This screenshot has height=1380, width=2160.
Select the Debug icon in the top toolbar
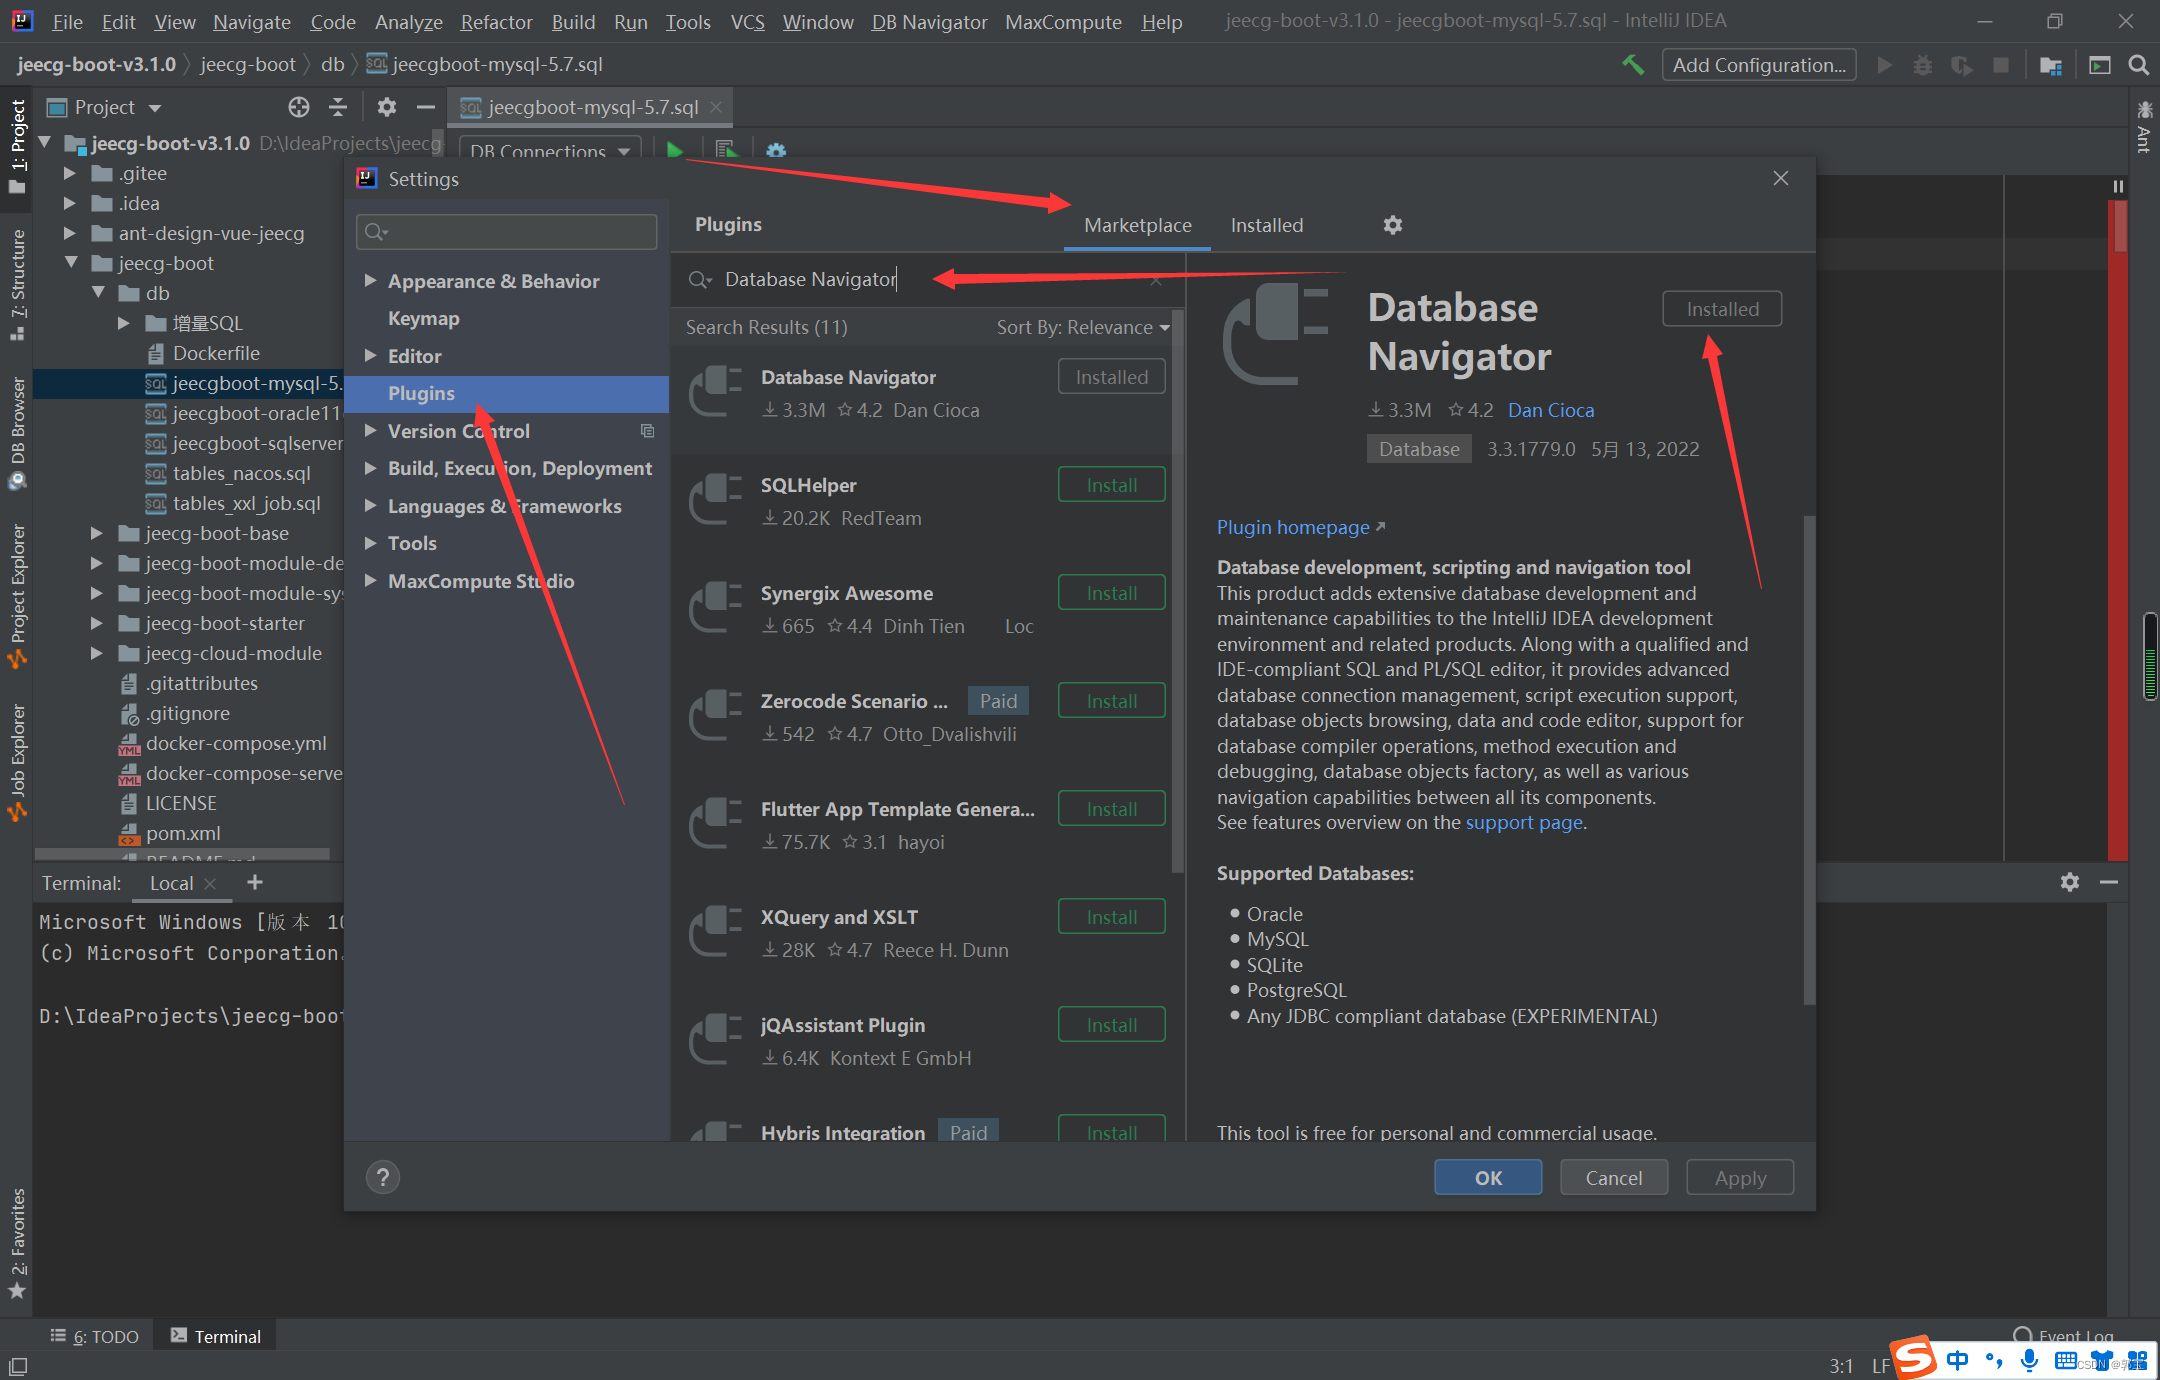pyautogui.click(x=1922, y=64)
